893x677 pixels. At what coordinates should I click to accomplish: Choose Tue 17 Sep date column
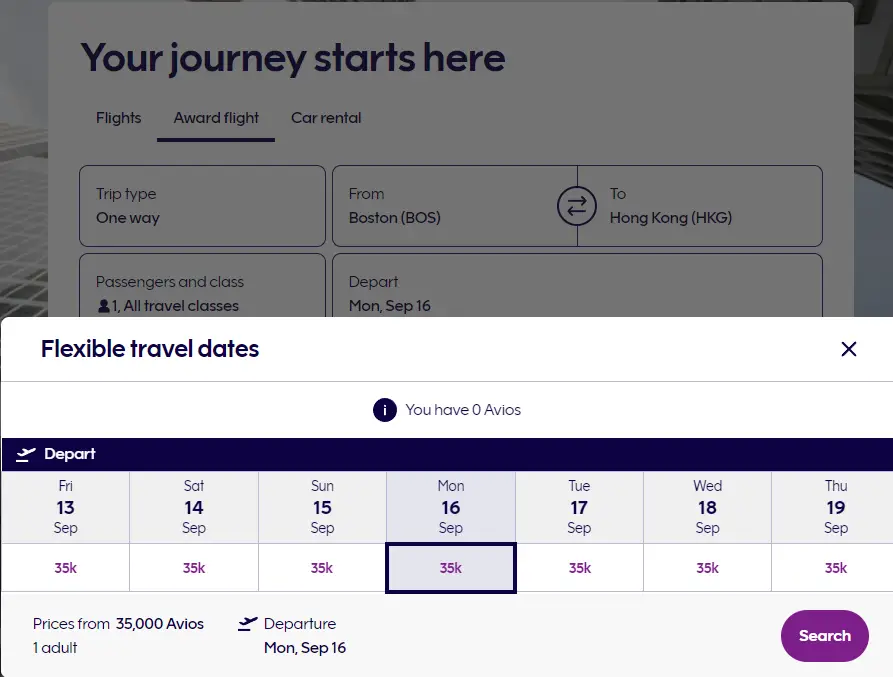[x=579, y=507]
